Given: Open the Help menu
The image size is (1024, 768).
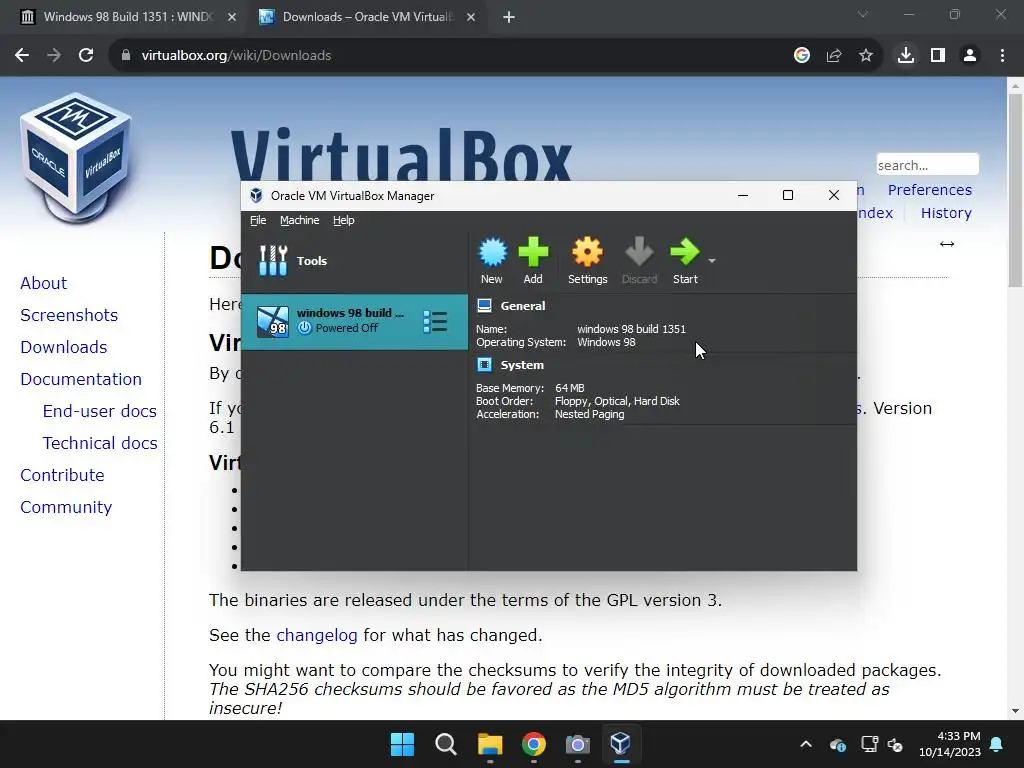Looking at the screenshot, I should coord(344,220).
